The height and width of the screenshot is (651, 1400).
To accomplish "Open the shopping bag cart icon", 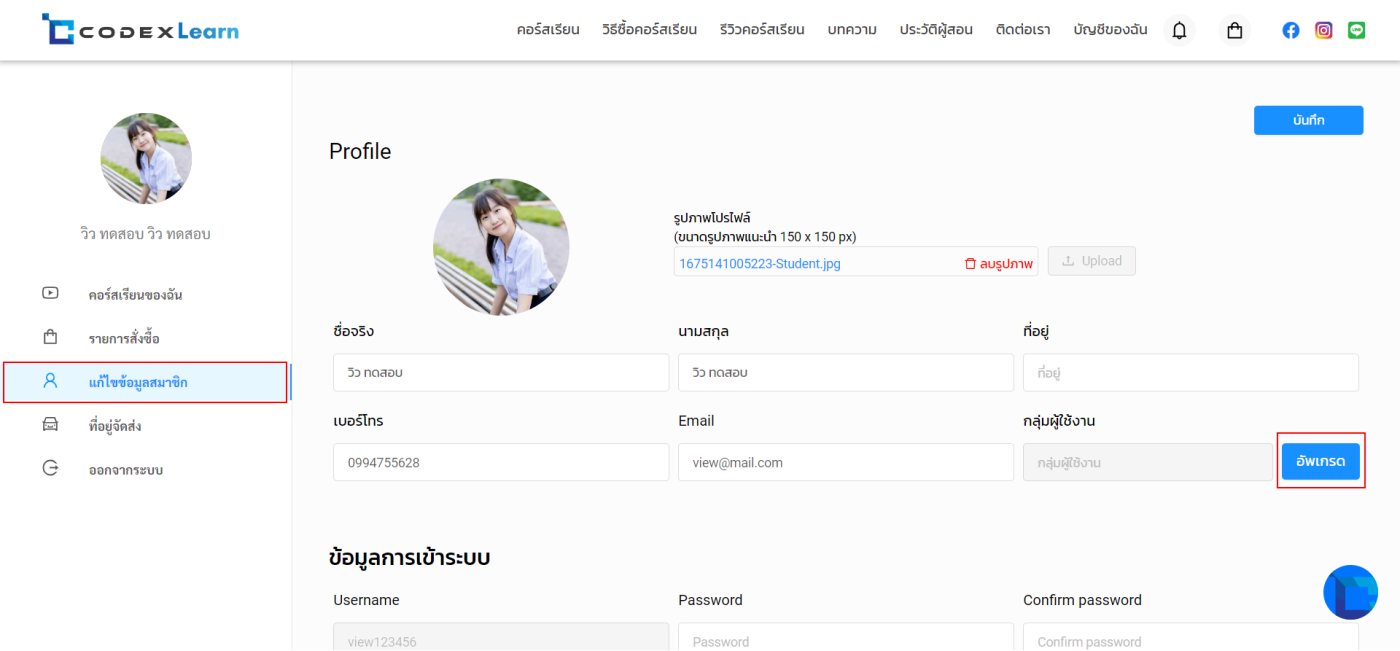I will (1235, 31).
